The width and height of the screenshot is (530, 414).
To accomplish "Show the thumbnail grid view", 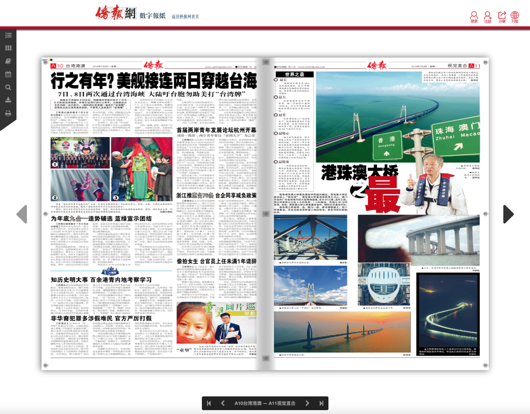I will (x=8, y=48).
